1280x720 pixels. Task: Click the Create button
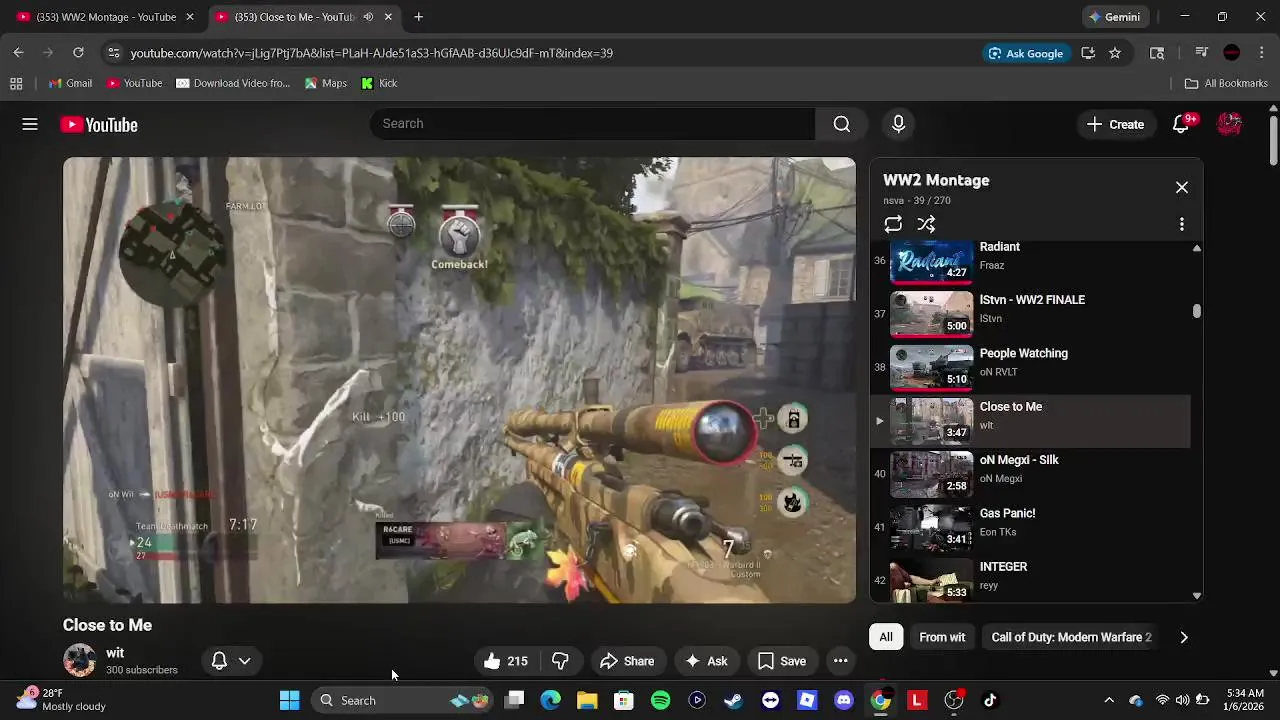click(1115, 124)
